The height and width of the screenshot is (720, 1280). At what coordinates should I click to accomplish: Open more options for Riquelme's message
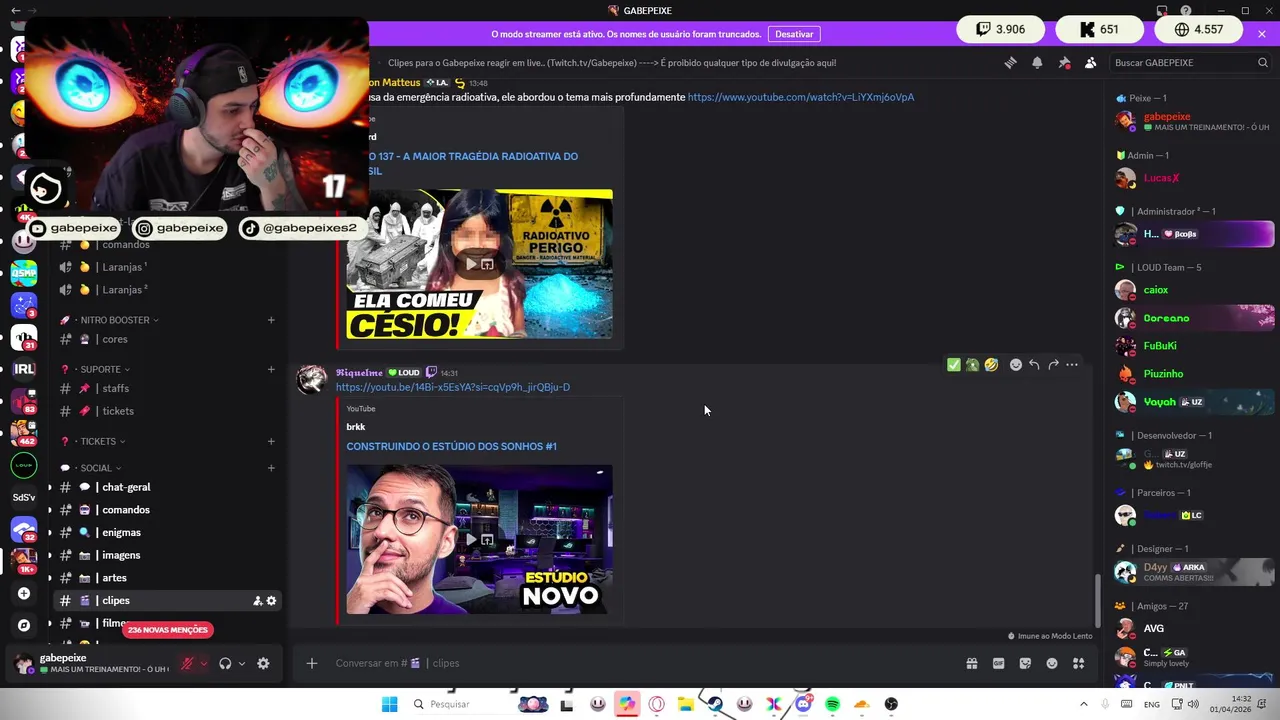click(x=1072, y=365)
